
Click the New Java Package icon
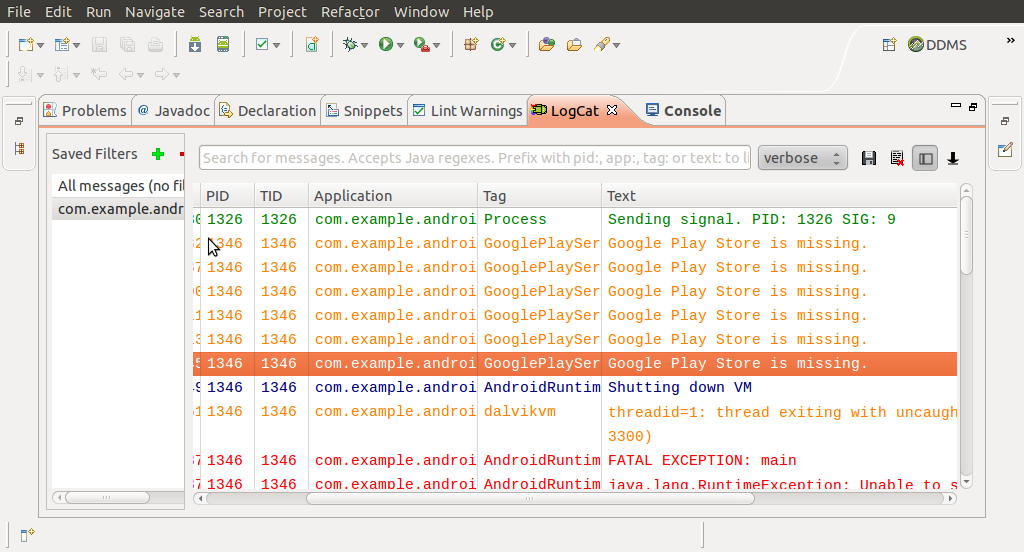(x=471, y=44)
